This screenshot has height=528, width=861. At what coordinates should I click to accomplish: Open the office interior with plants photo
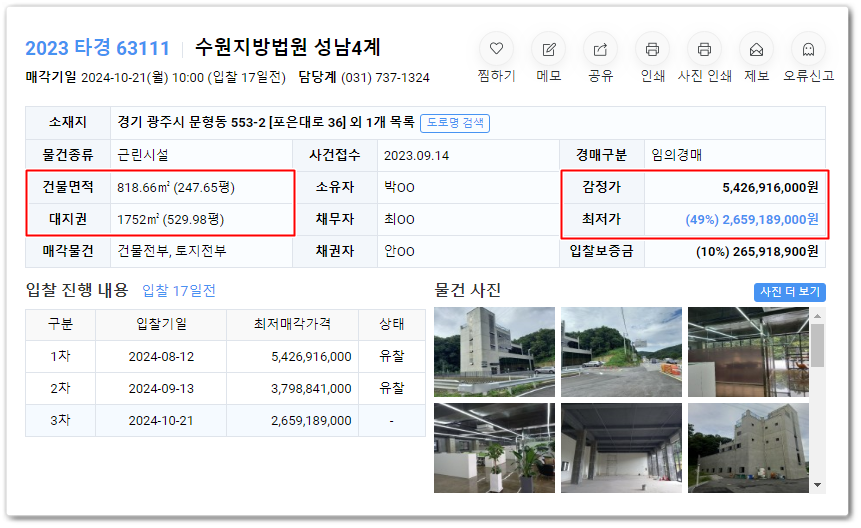tap(494, 448)
